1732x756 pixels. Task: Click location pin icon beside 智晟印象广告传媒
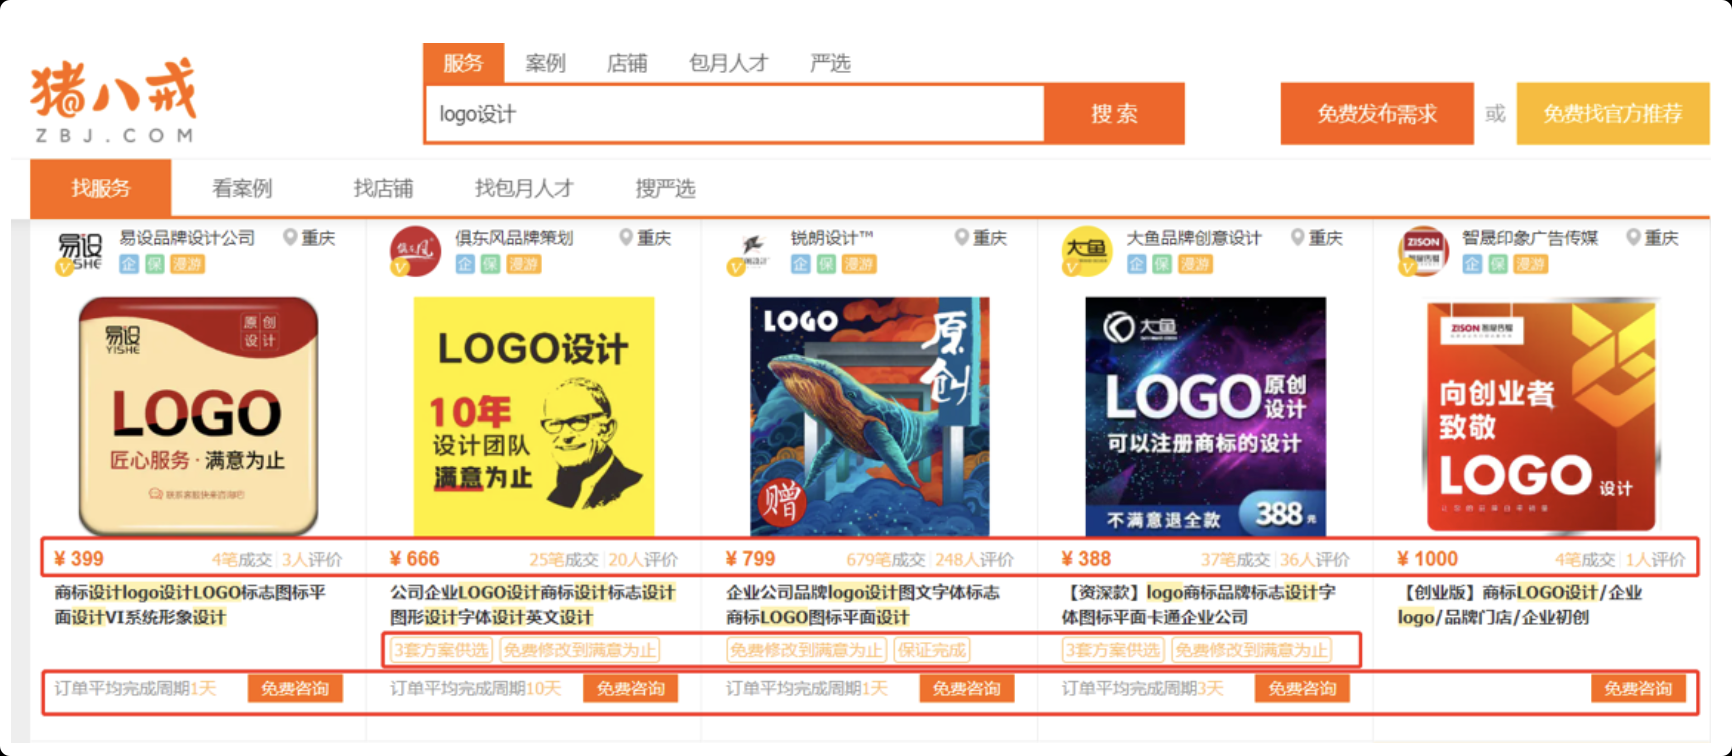(1634, 238)
